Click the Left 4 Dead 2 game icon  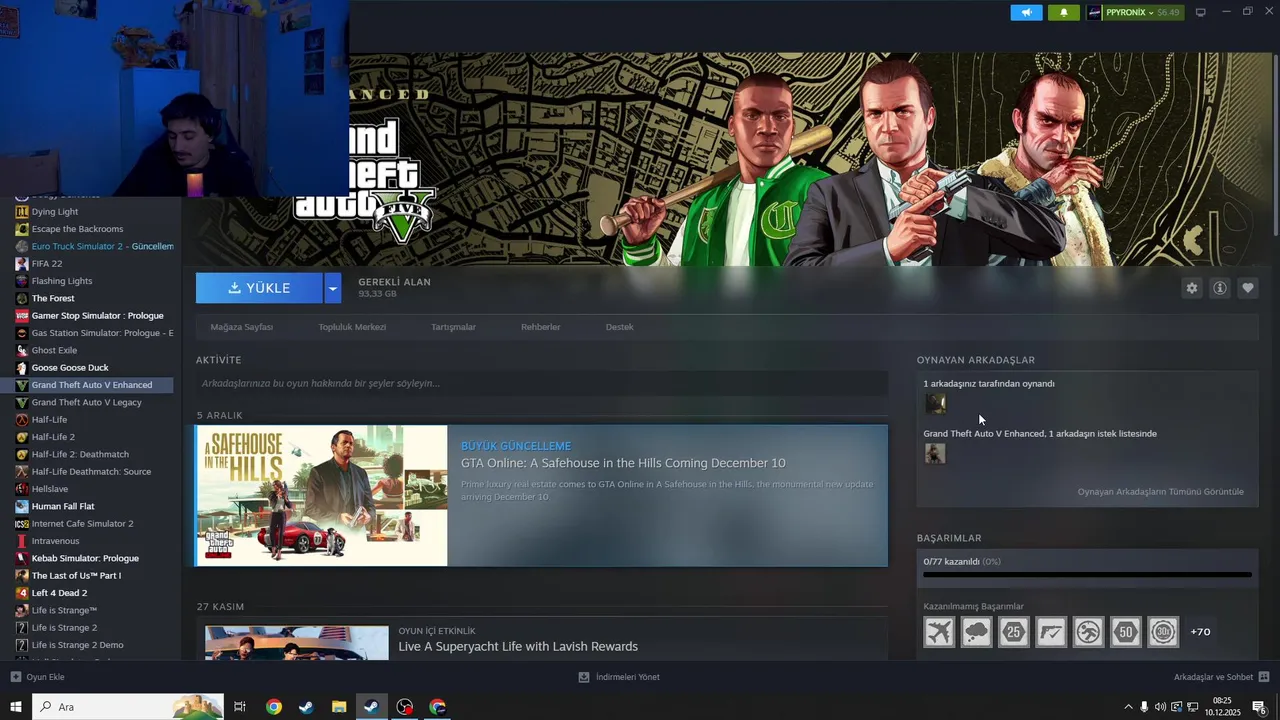22,593
